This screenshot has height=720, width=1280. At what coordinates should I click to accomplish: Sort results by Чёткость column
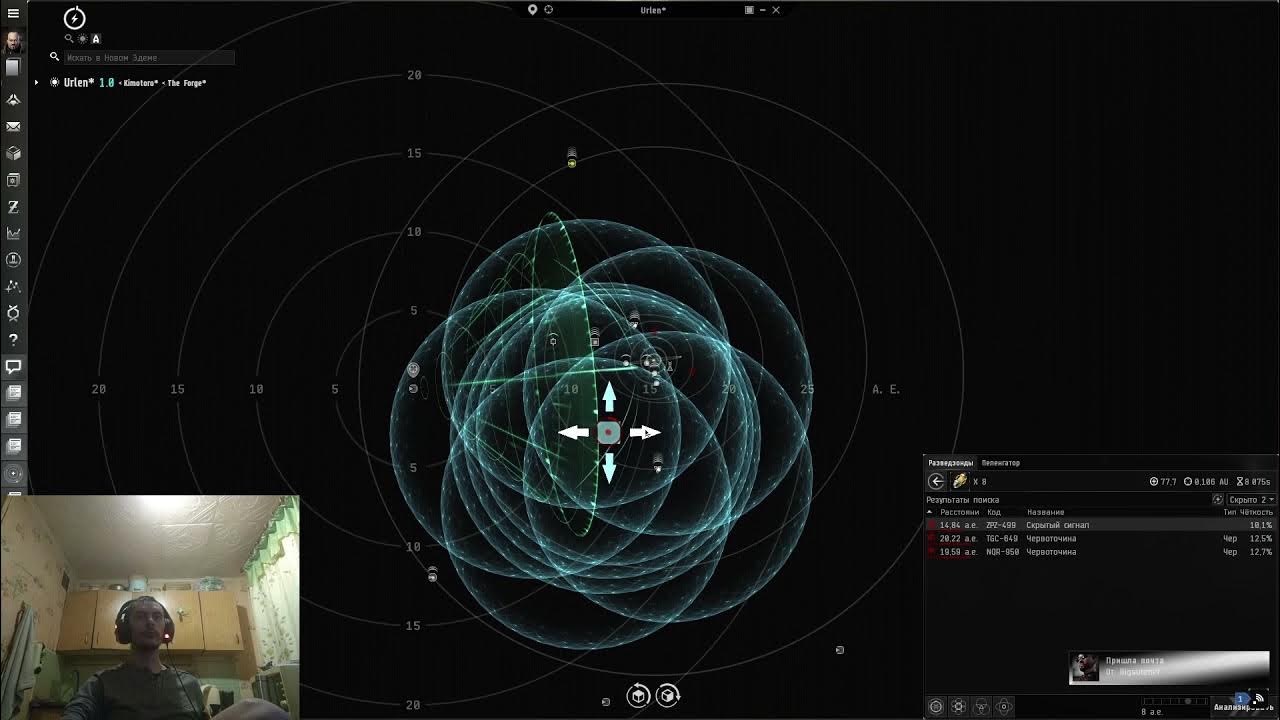tap(1257, 512)
